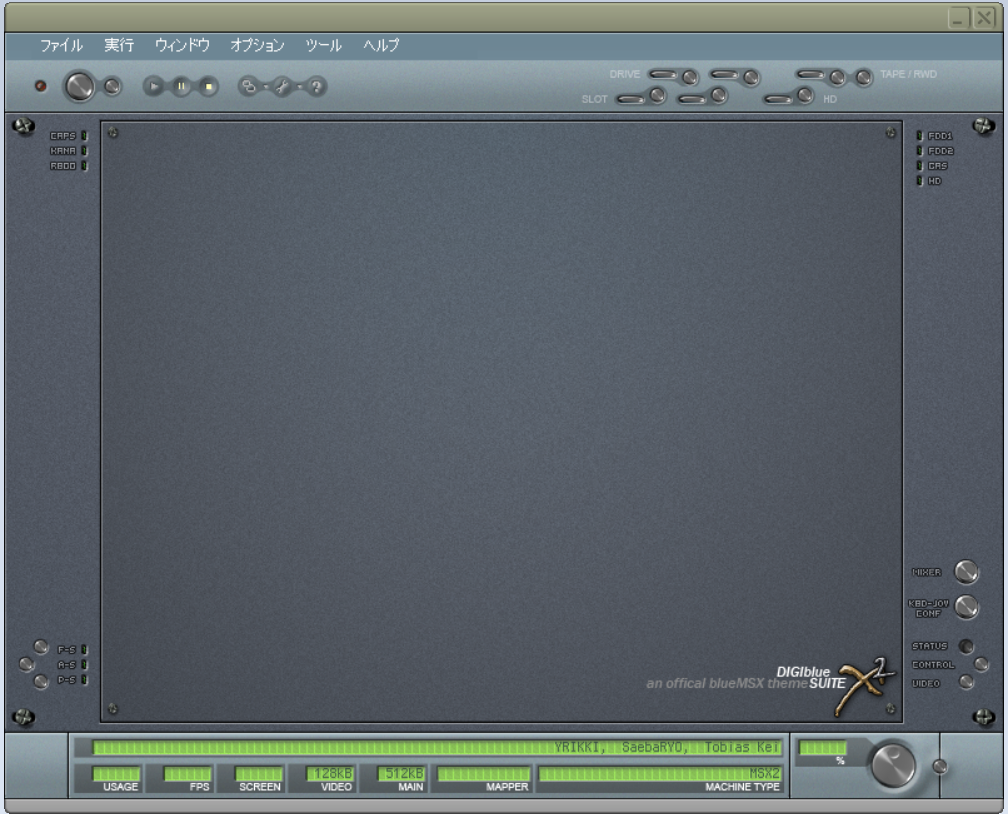Toggle the STATUS panel button

pos(966,646)
